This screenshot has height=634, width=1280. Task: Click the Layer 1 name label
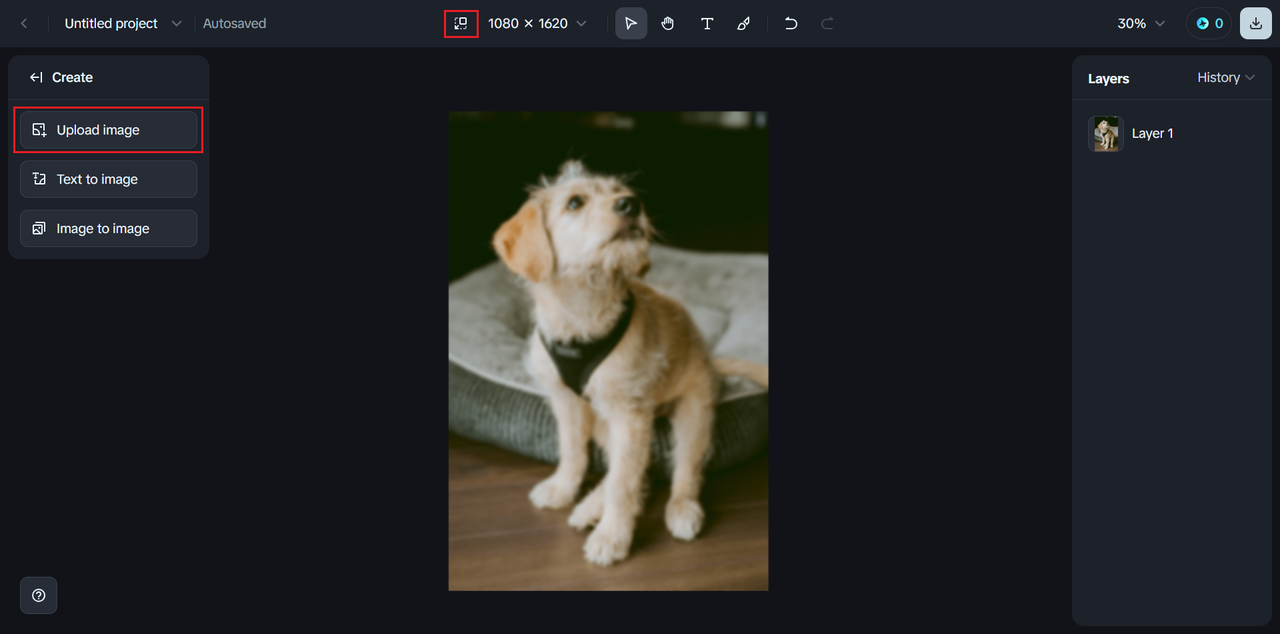click(1153, 133)
